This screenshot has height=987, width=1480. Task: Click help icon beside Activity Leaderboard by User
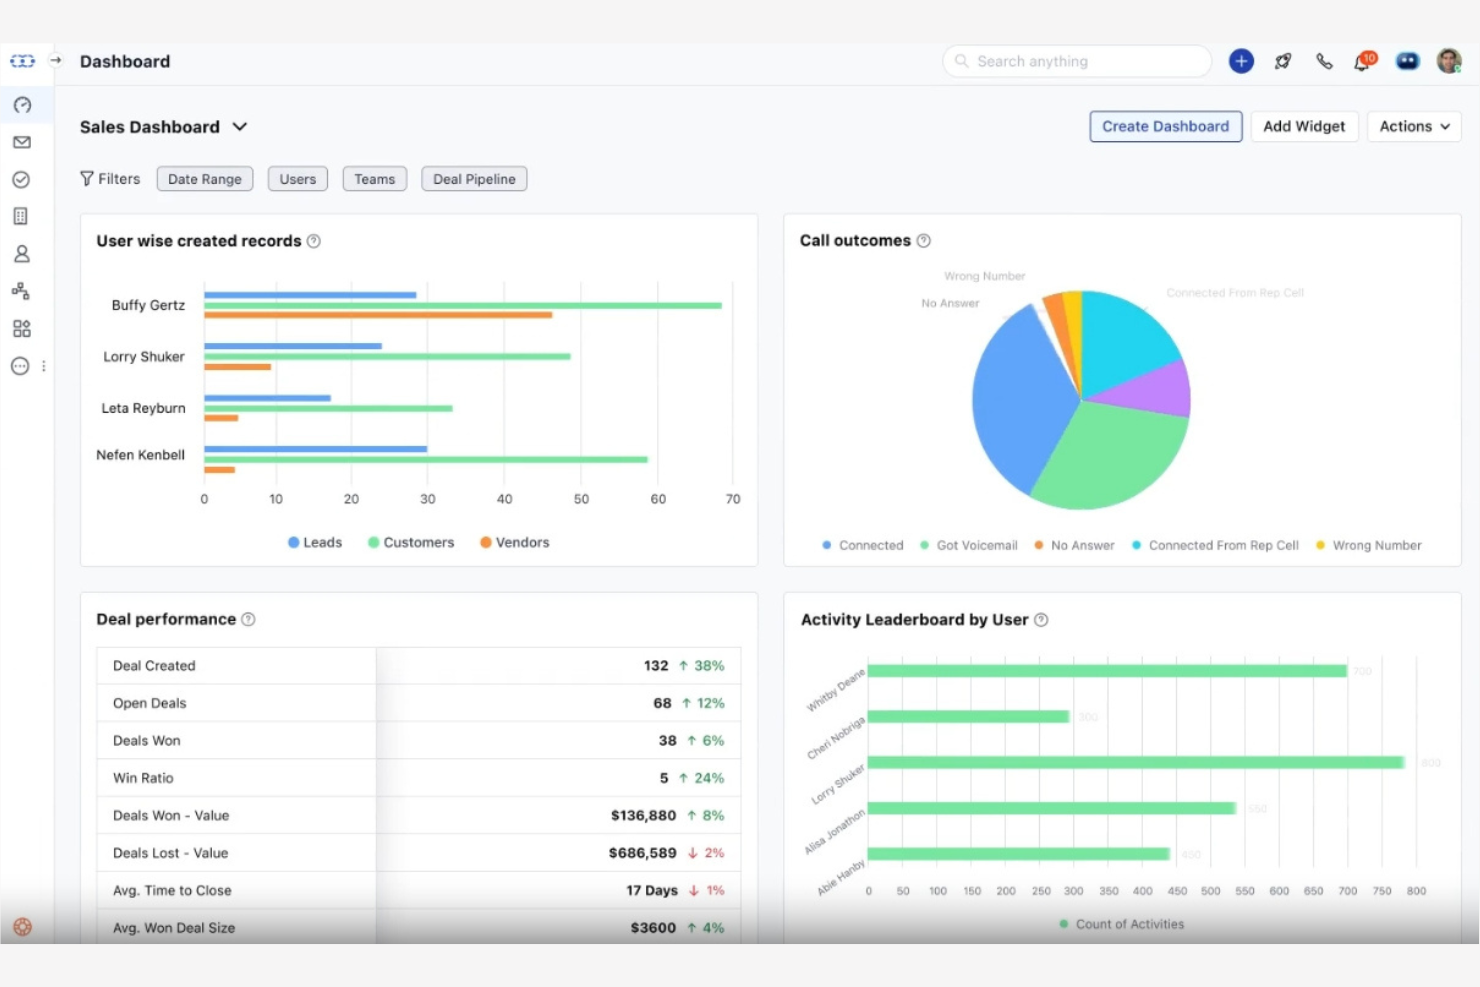point(1041,620)
